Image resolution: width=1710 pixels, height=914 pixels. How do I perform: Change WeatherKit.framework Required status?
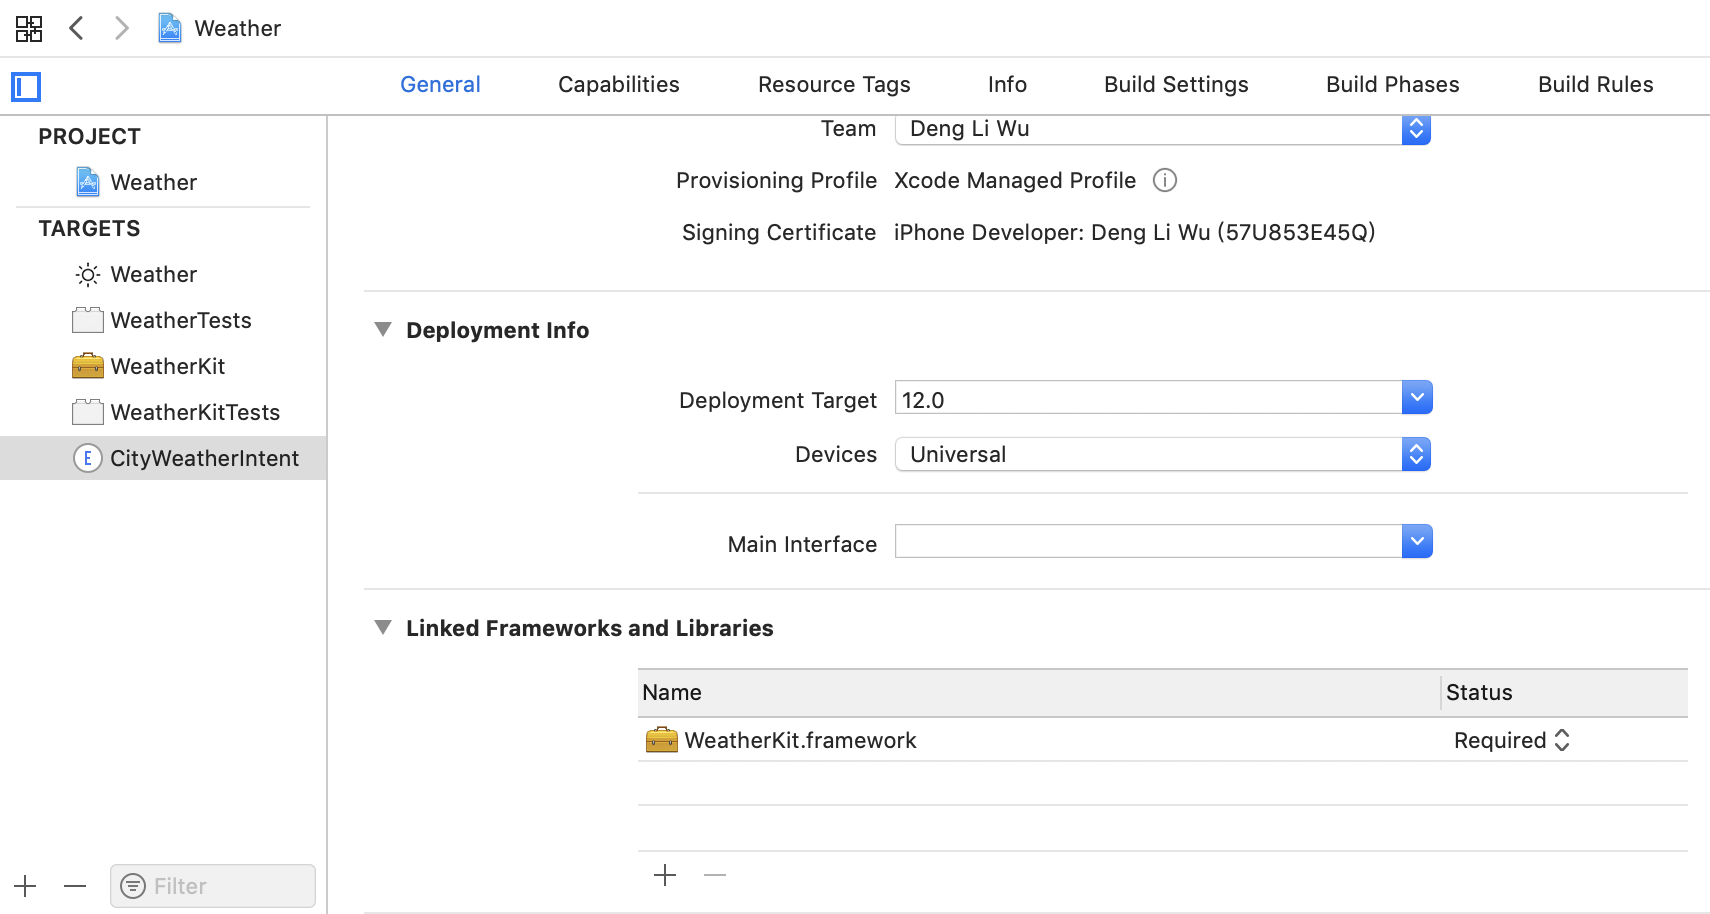[x=1511, y=740]
